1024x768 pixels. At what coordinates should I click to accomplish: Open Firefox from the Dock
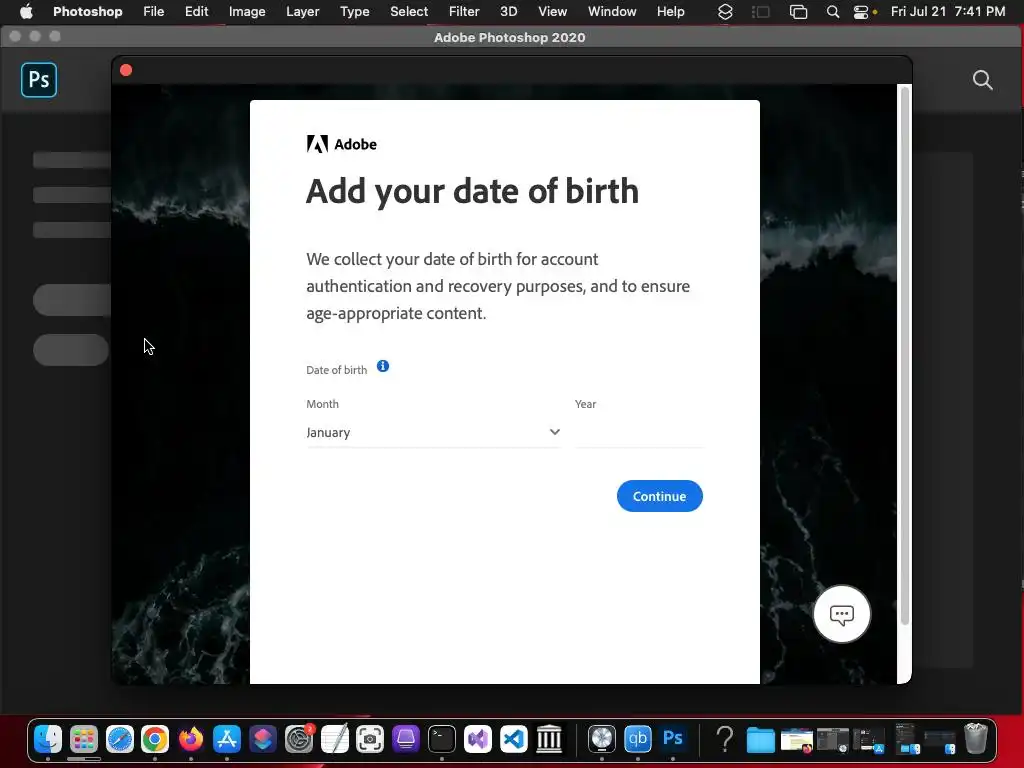point(191,739)
